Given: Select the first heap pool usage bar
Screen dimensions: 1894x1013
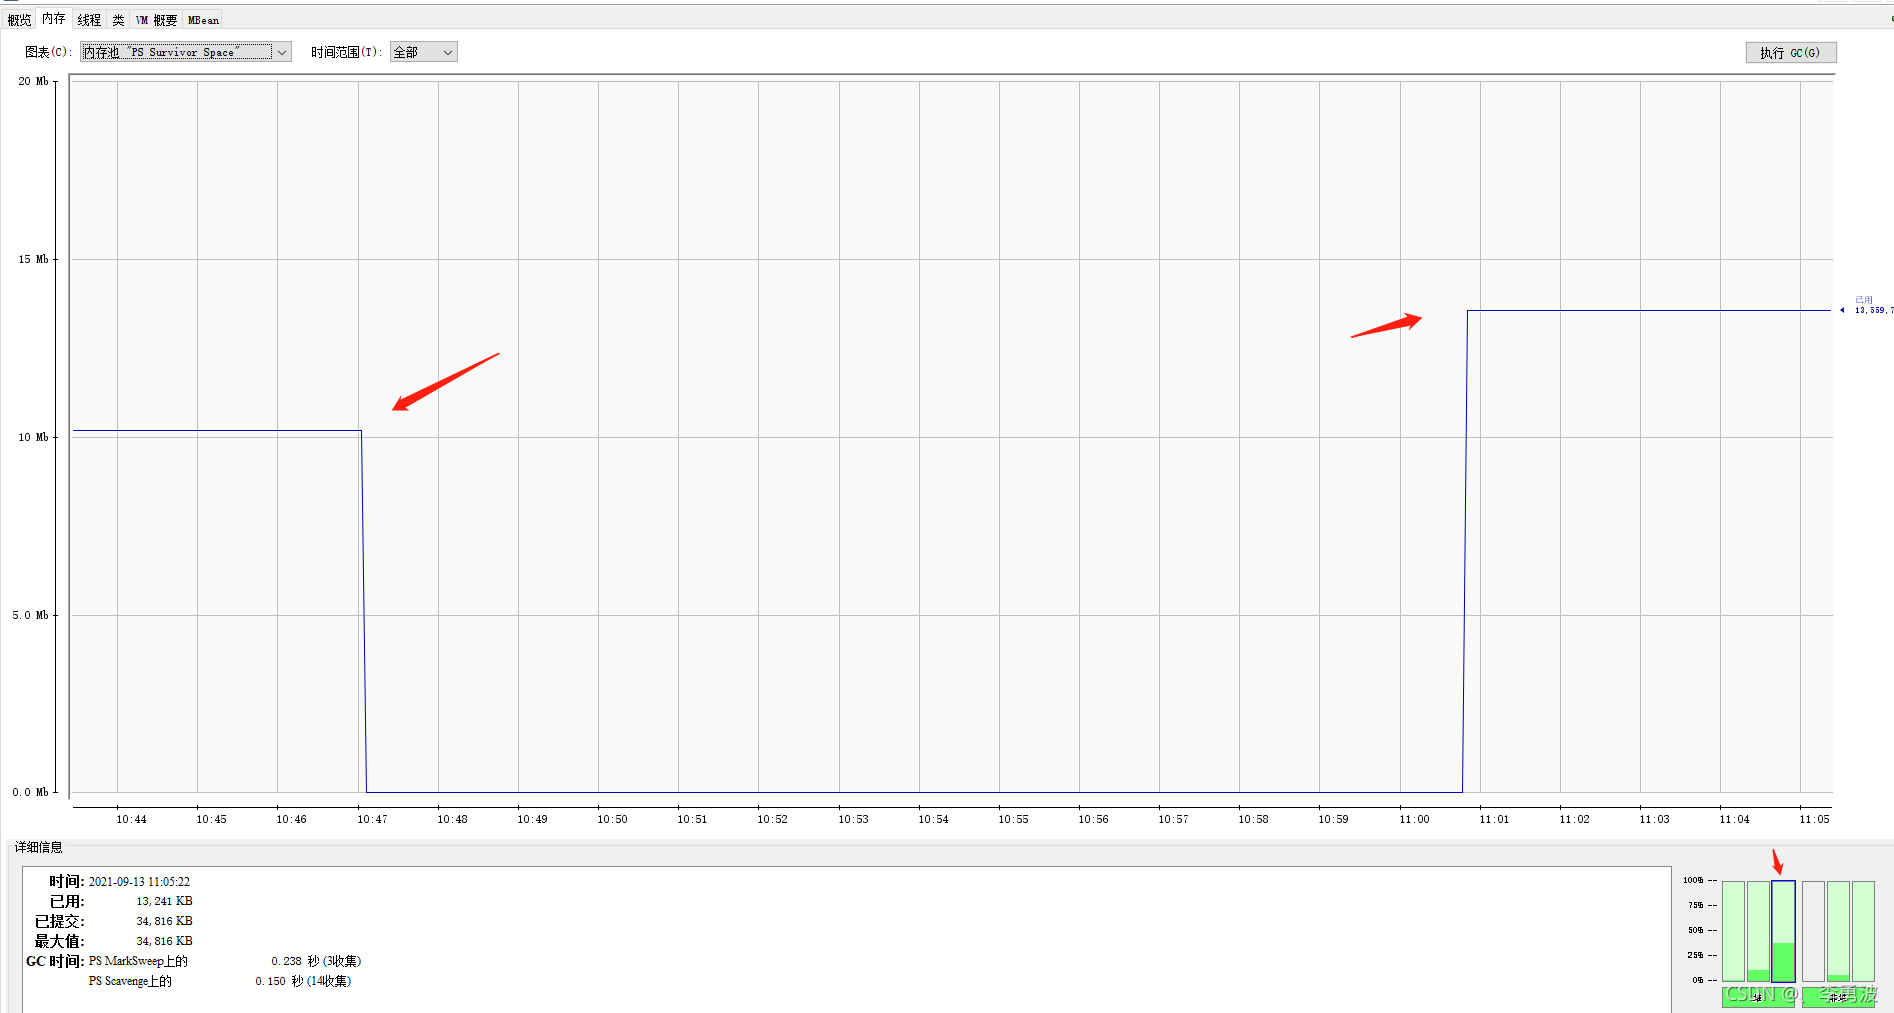Looking at the screenshot, I should click(x=1733, y=931).
